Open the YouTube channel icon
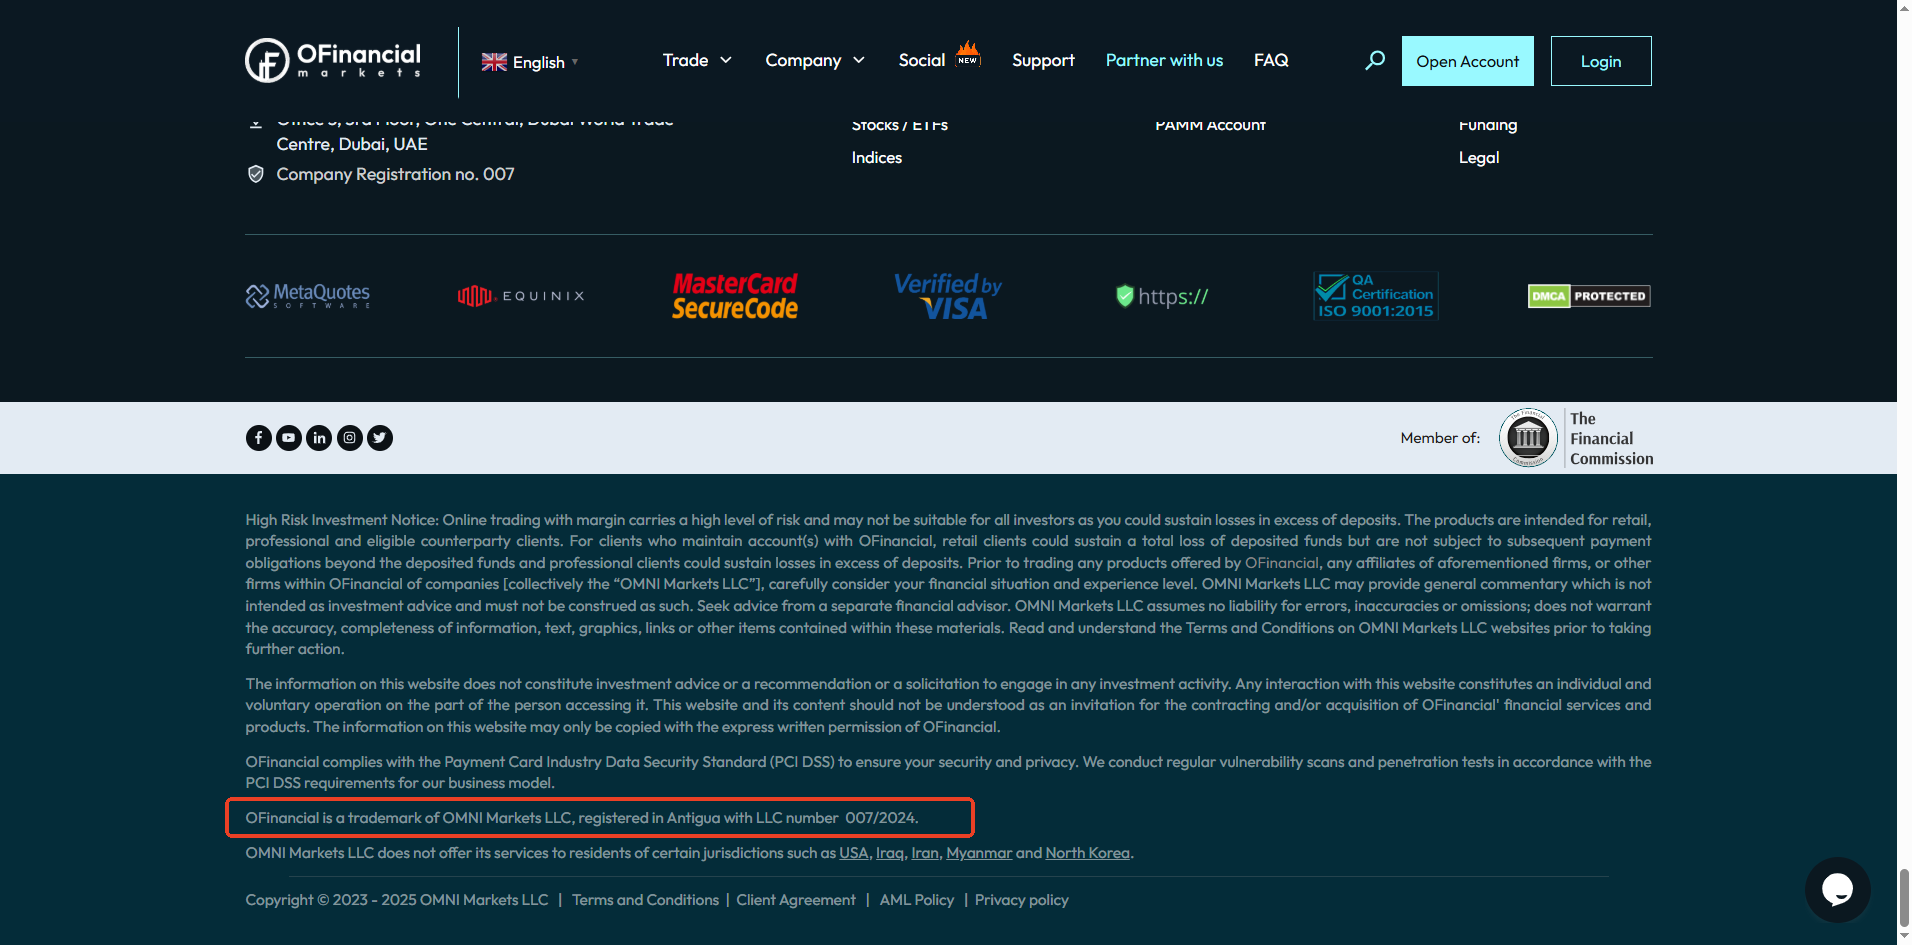 (289, 438)
